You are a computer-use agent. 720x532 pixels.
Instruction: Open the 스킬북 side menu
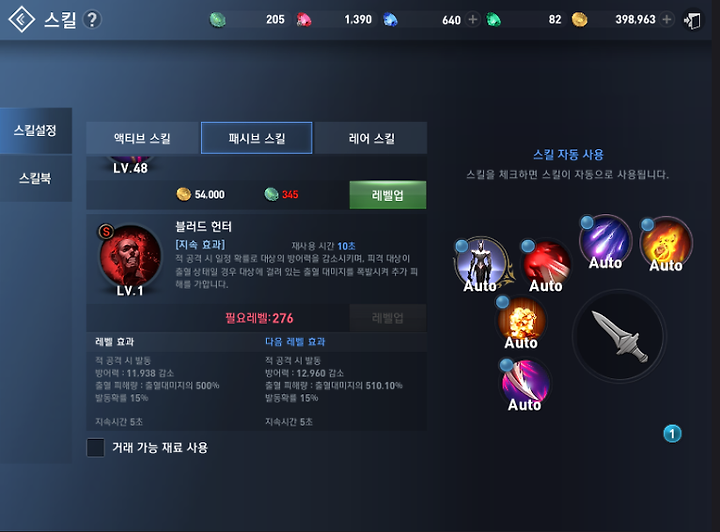click(35, 178)
